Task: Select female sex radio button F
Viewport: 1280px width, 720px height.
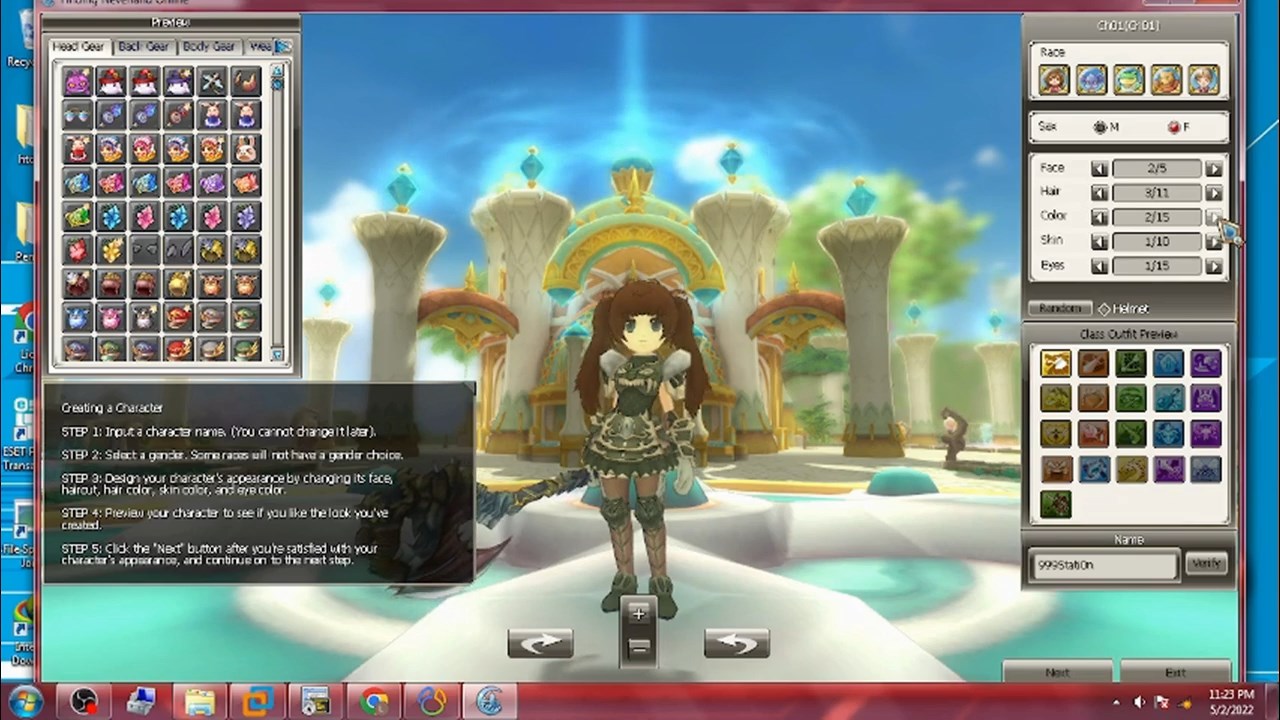Action: [x=1173, y=127]
